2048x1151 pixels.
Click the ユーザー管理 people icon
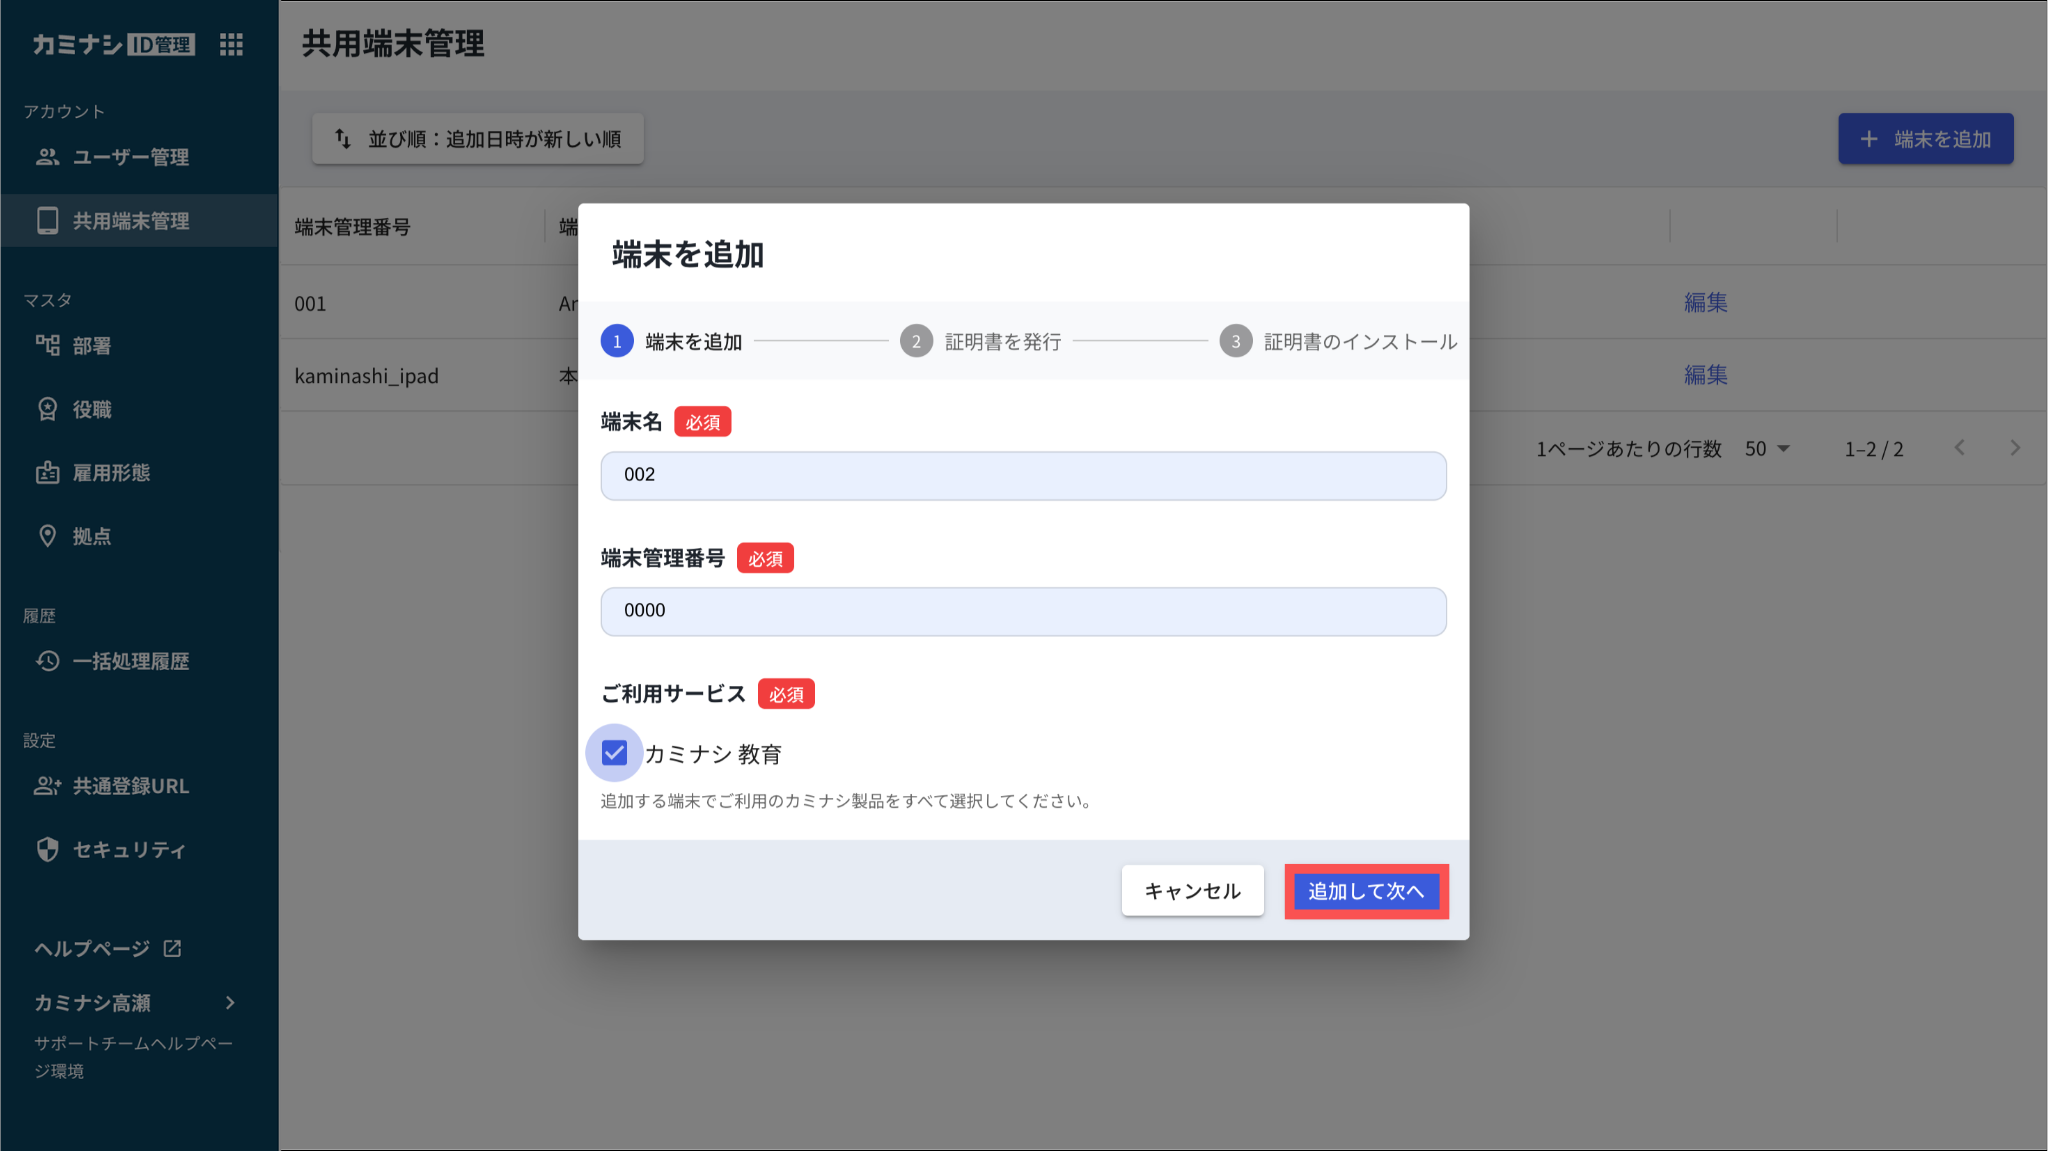[x=47, y=157]
